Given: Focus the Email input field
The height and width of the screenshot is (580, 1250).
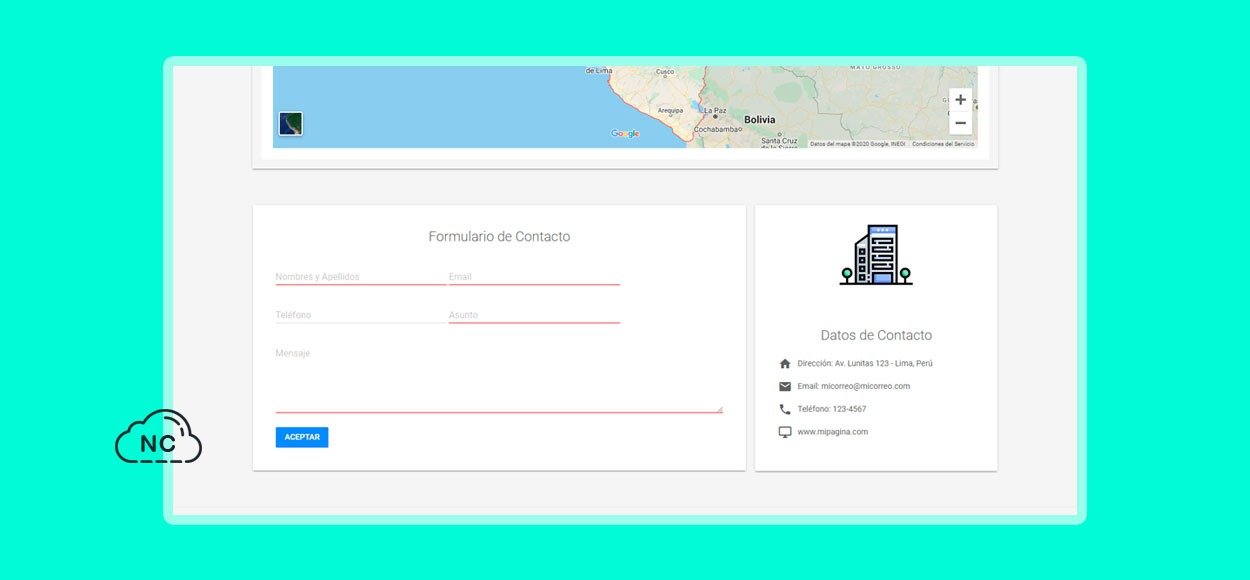Looking at the screenshot, I should pyautogui.click(x=534, y=277).
